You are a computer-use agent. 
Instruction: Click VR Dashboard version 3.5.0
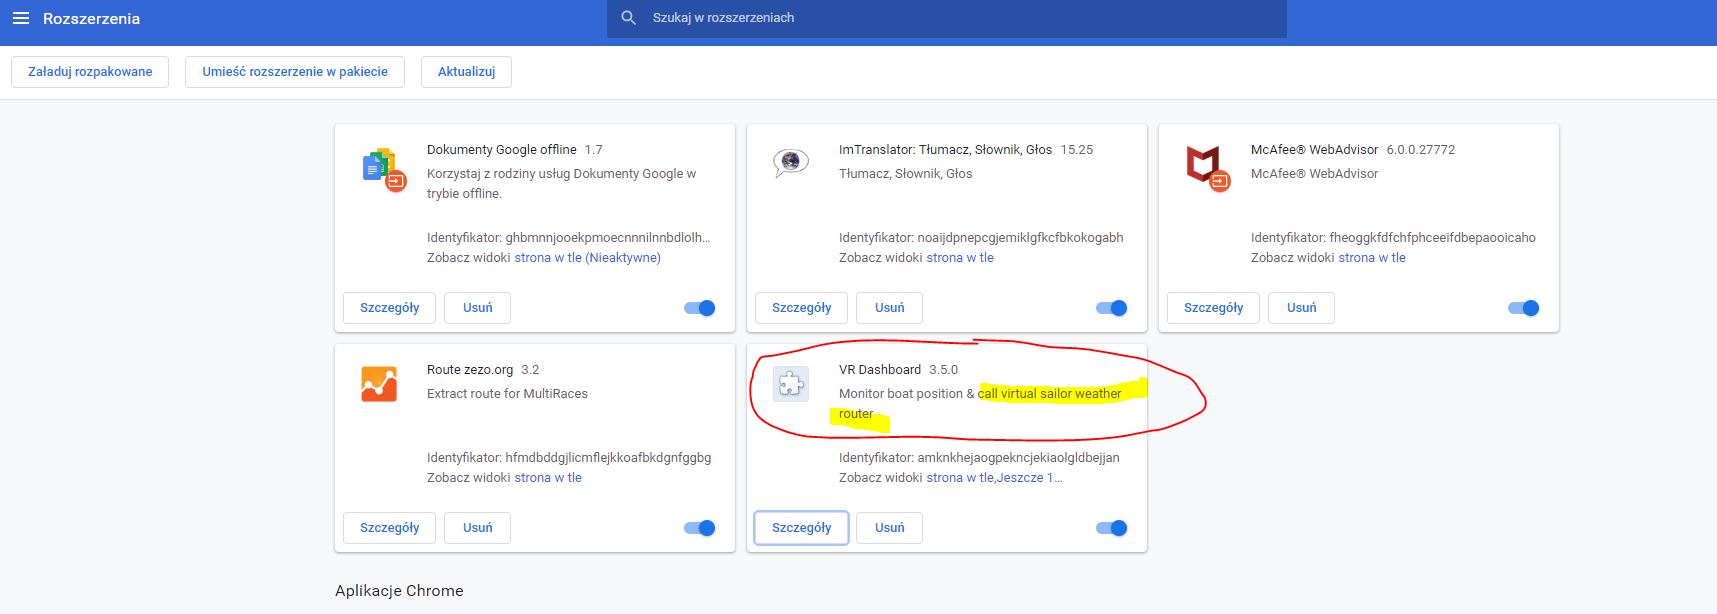point(943,370)
